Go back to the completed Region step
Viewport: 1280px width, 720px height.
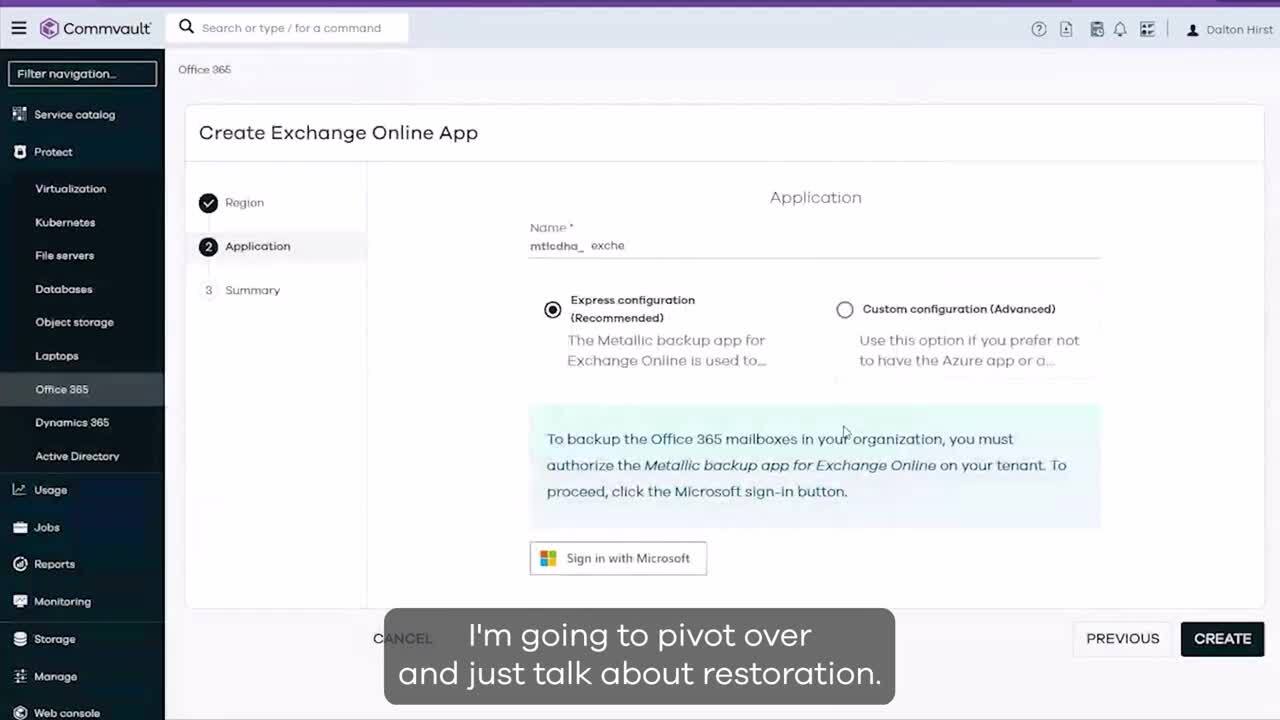coord(243,203)
